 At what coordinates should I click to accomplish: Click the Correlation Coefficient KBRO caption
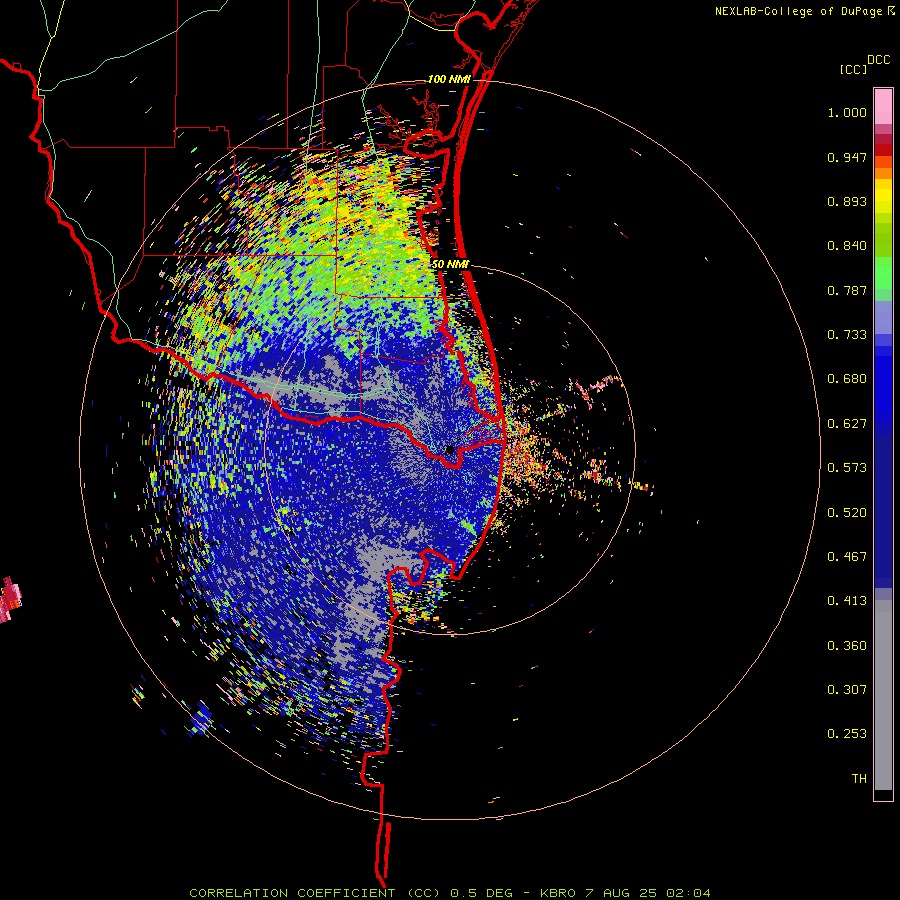click(x=450, y=893)
